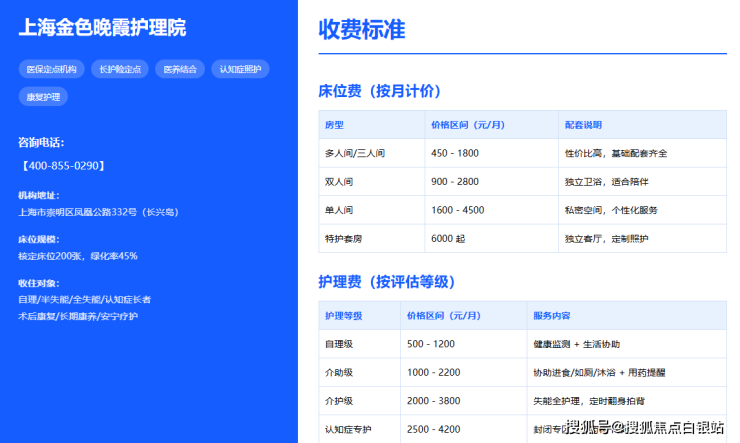Viewport: 740px width, 443px height.
Task: Click the 机构地址 label
Action: pyautogui.click(x=39, y=195)
